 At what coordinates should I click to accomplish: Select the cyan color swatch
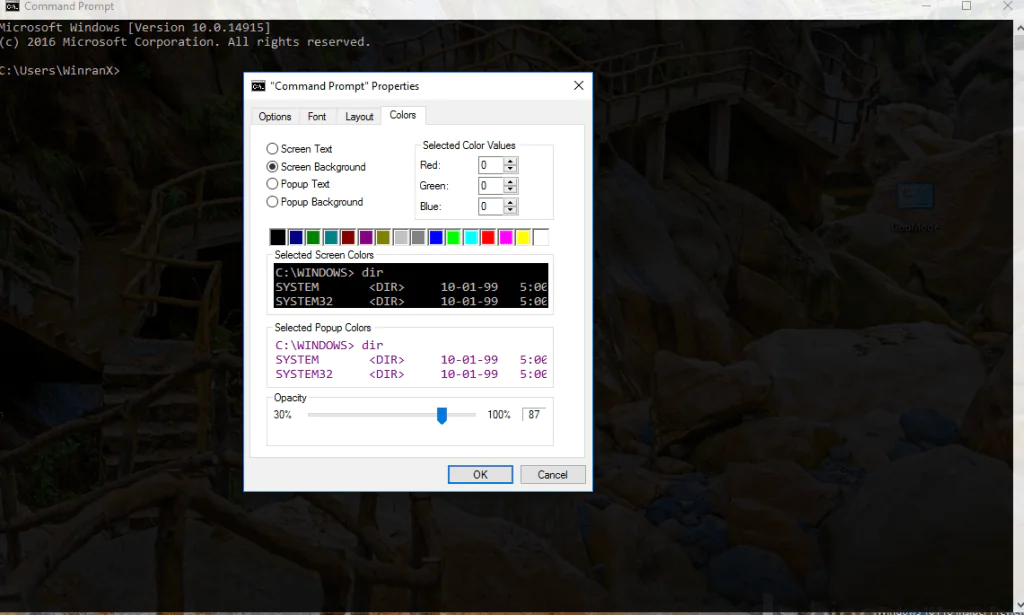tap(471, 237)
